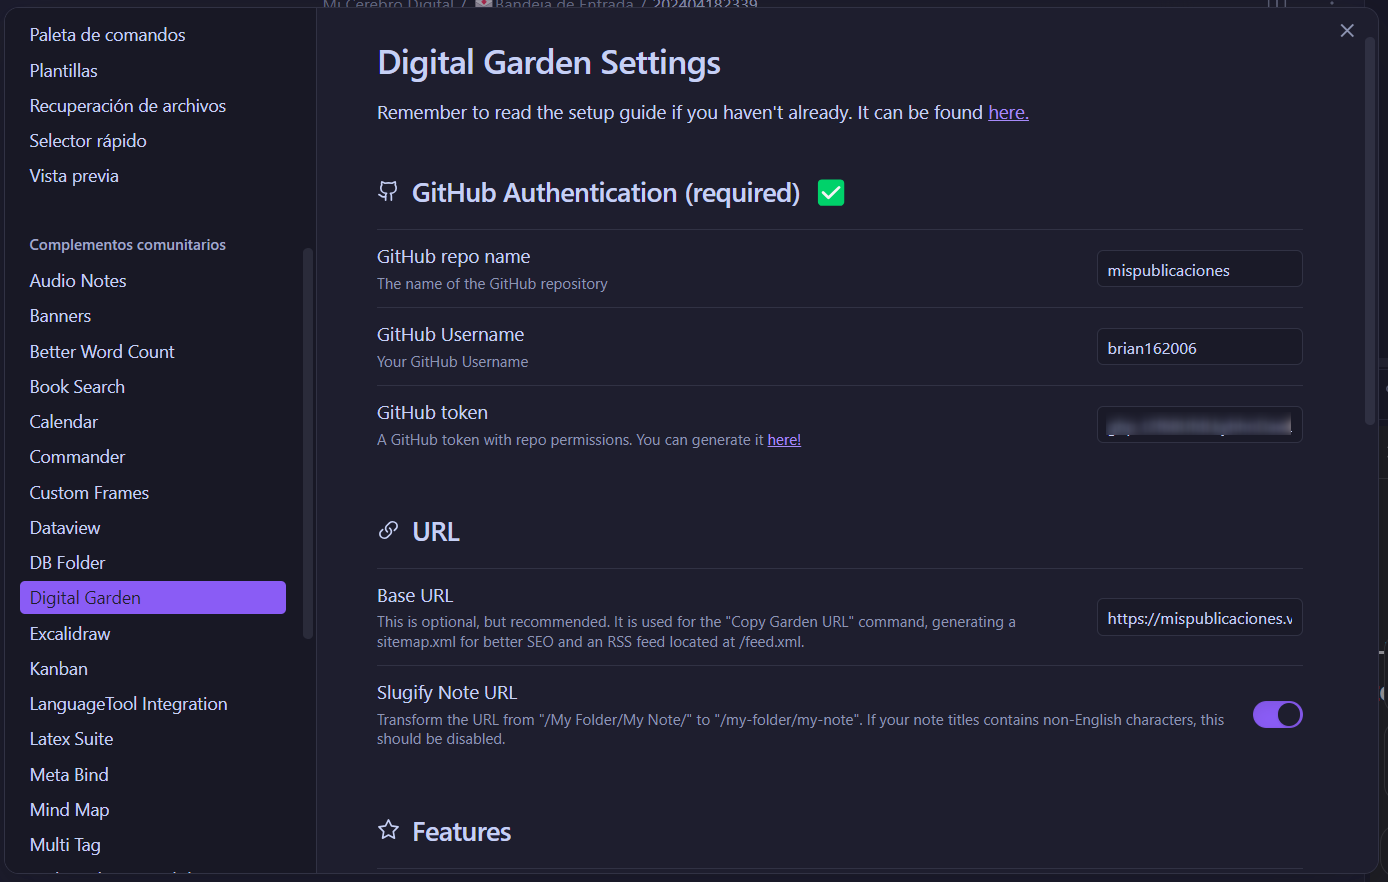This screenshot has height=882, width=1388.
Task: Go to Paleta de comandos settings
Action: coord(107,35)
